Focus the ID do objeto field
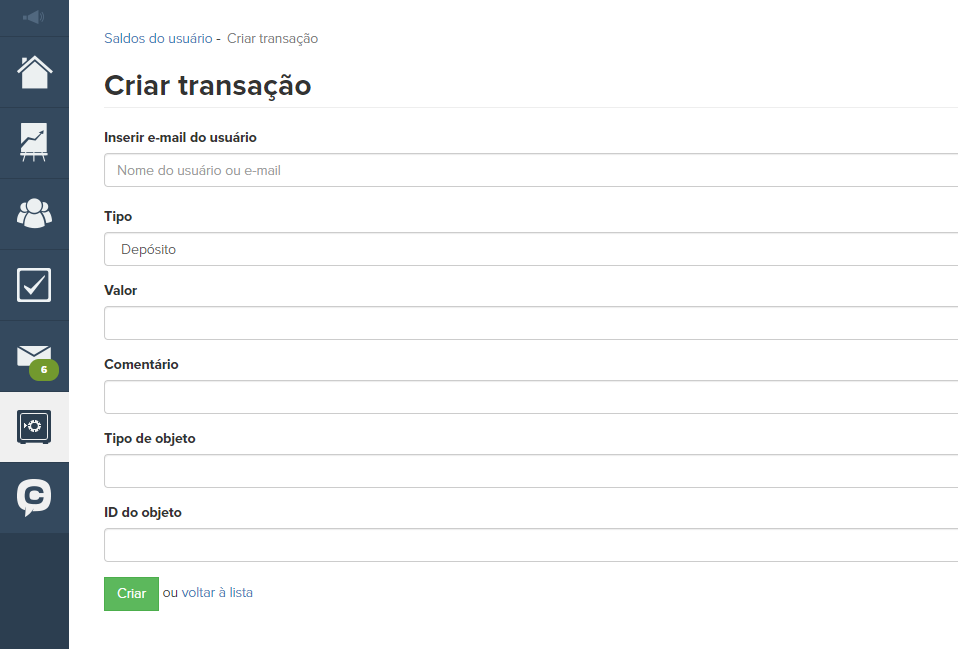The image size is (958, 649). tap(531, 545)
